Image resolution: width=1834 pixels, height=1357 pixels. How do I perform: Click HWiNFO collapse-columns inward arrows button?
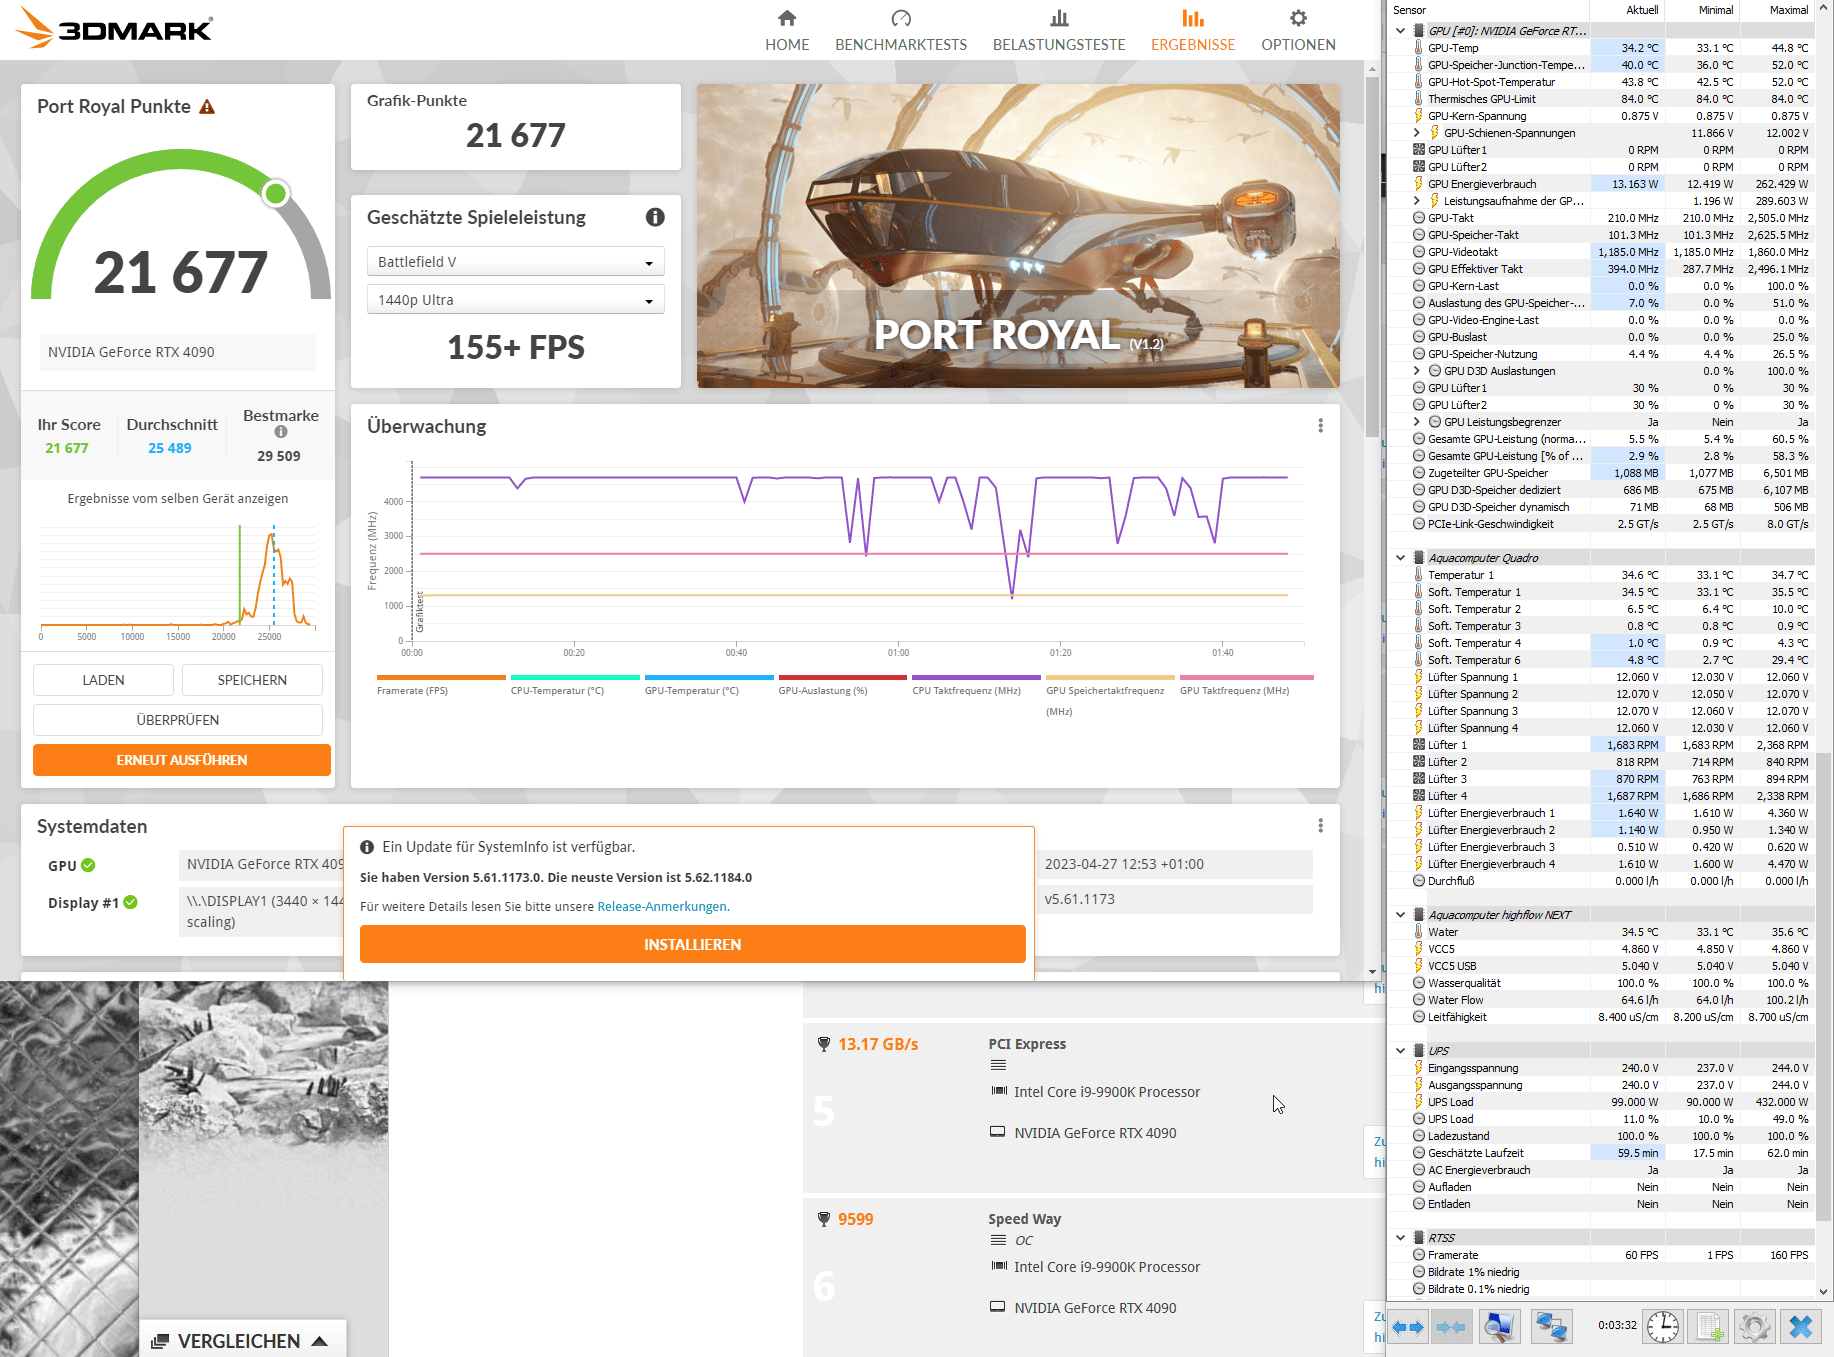[x=1451, y=1327]
